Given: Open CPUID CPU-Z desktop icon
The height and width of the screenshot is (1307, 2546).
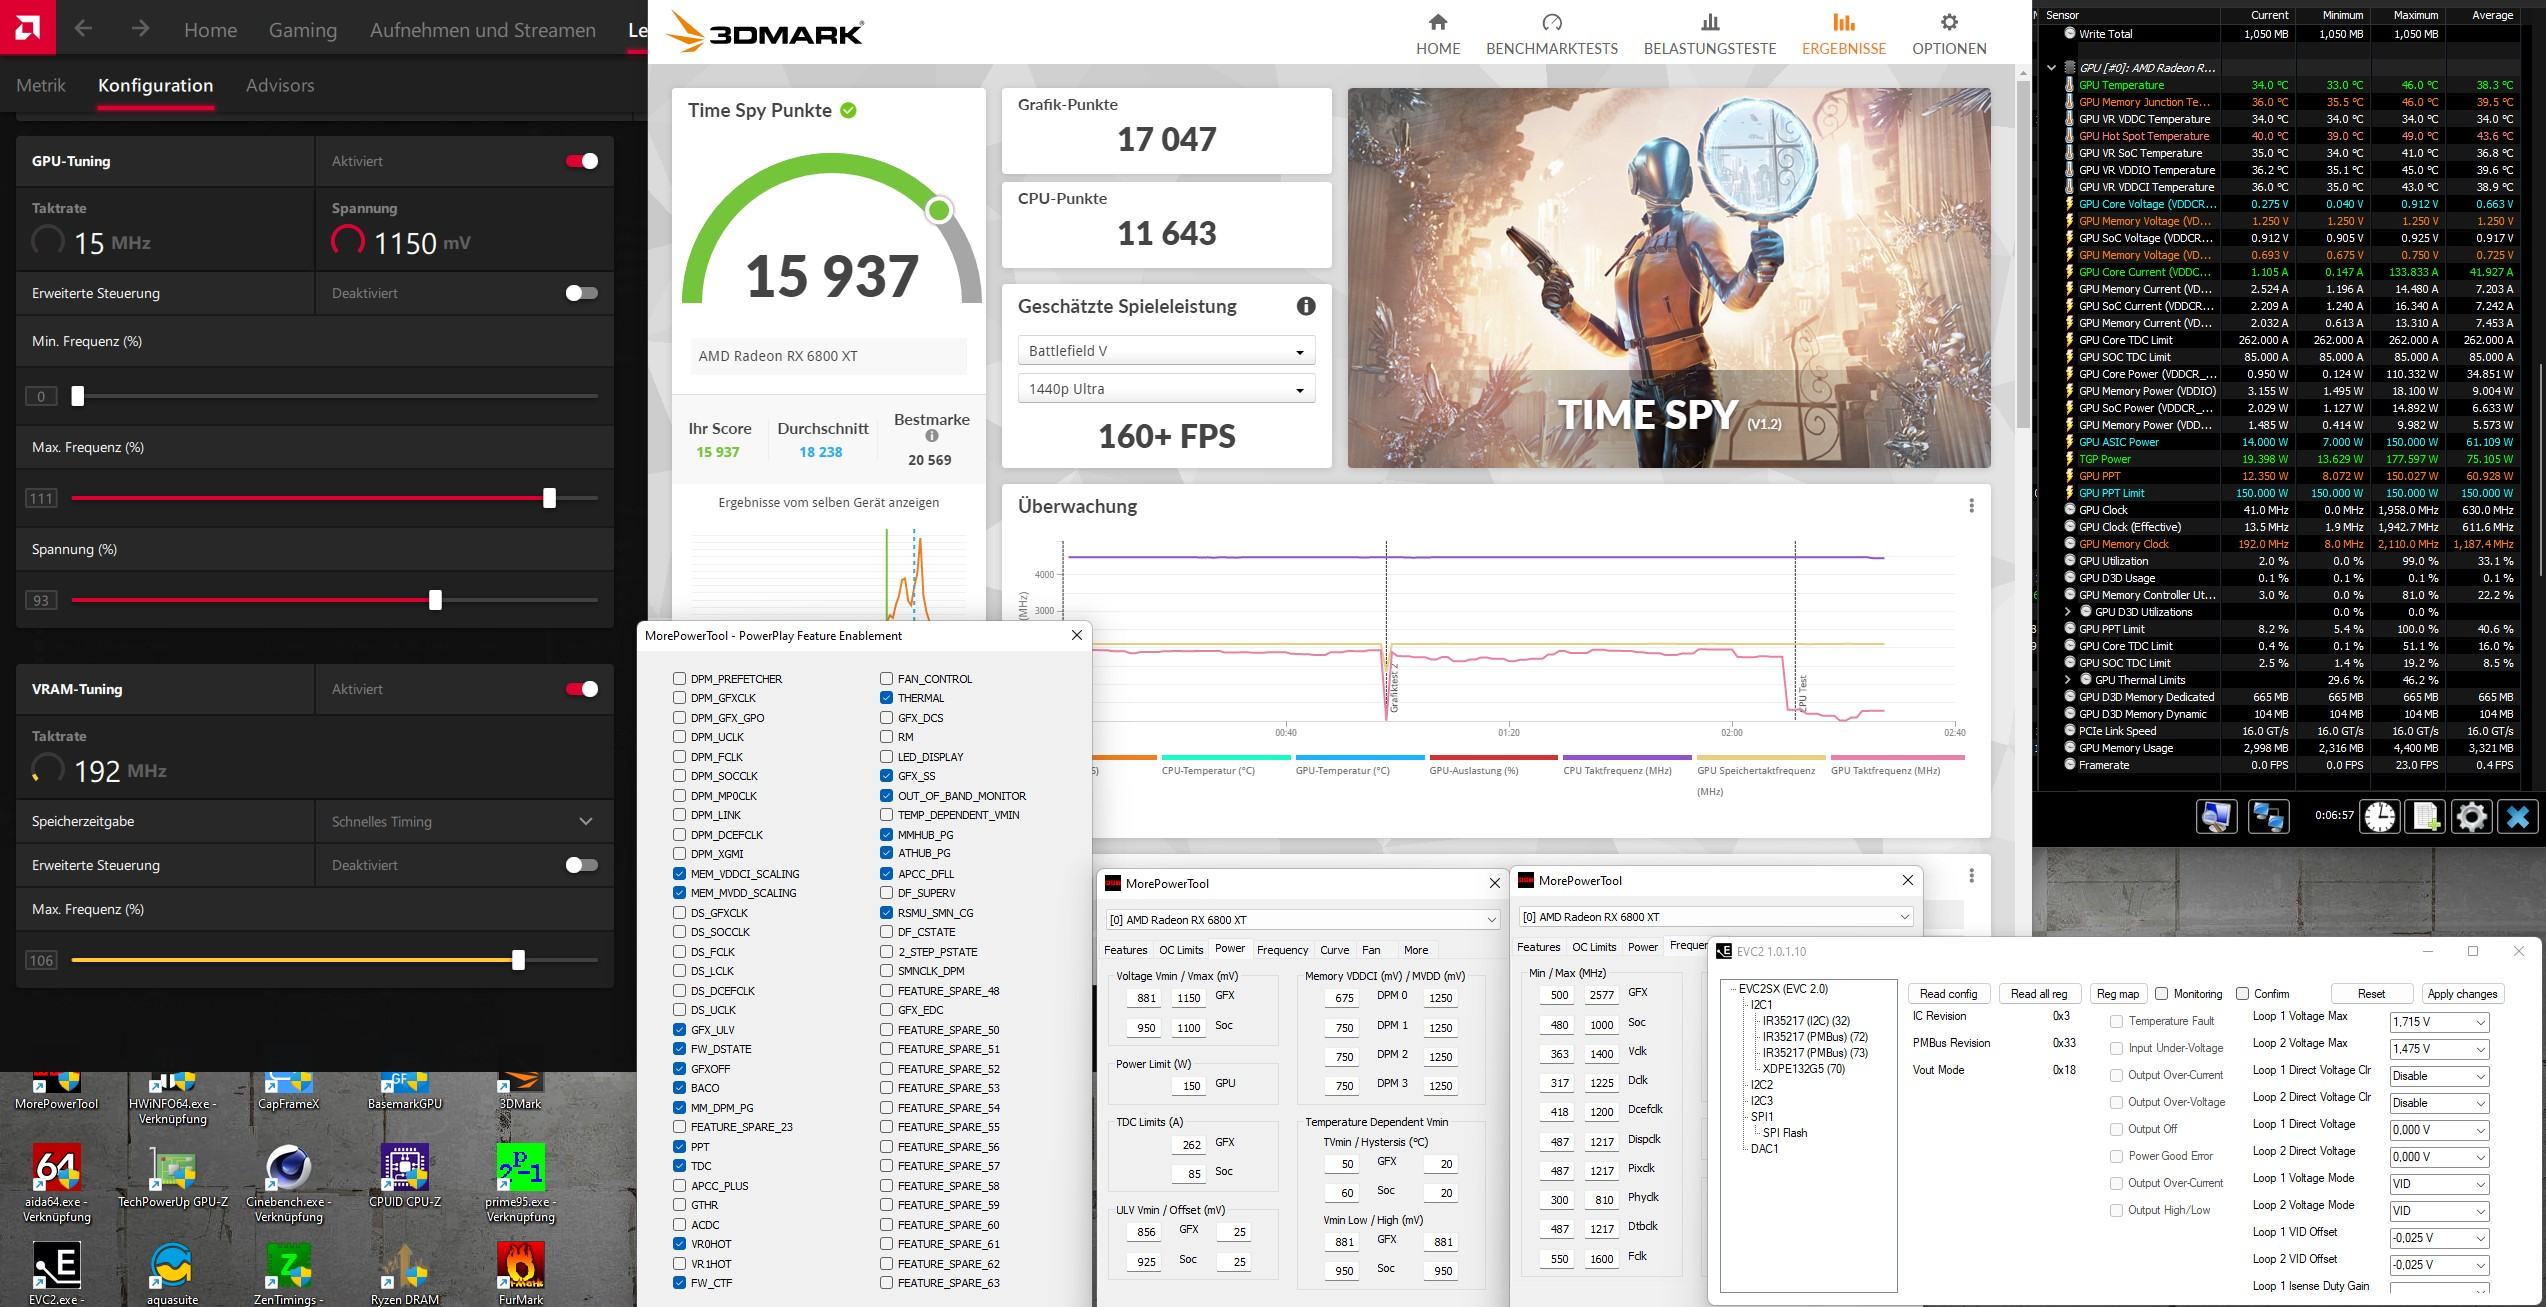Looking at the screenshot, I should coord(405,1178).
